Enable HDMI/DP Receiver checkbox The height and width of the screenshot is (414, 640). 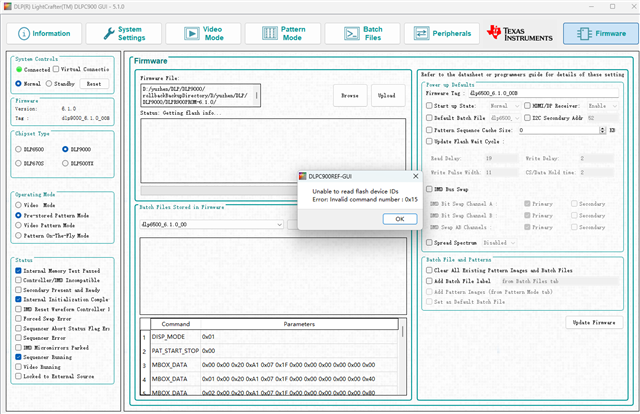coord(527,106)
